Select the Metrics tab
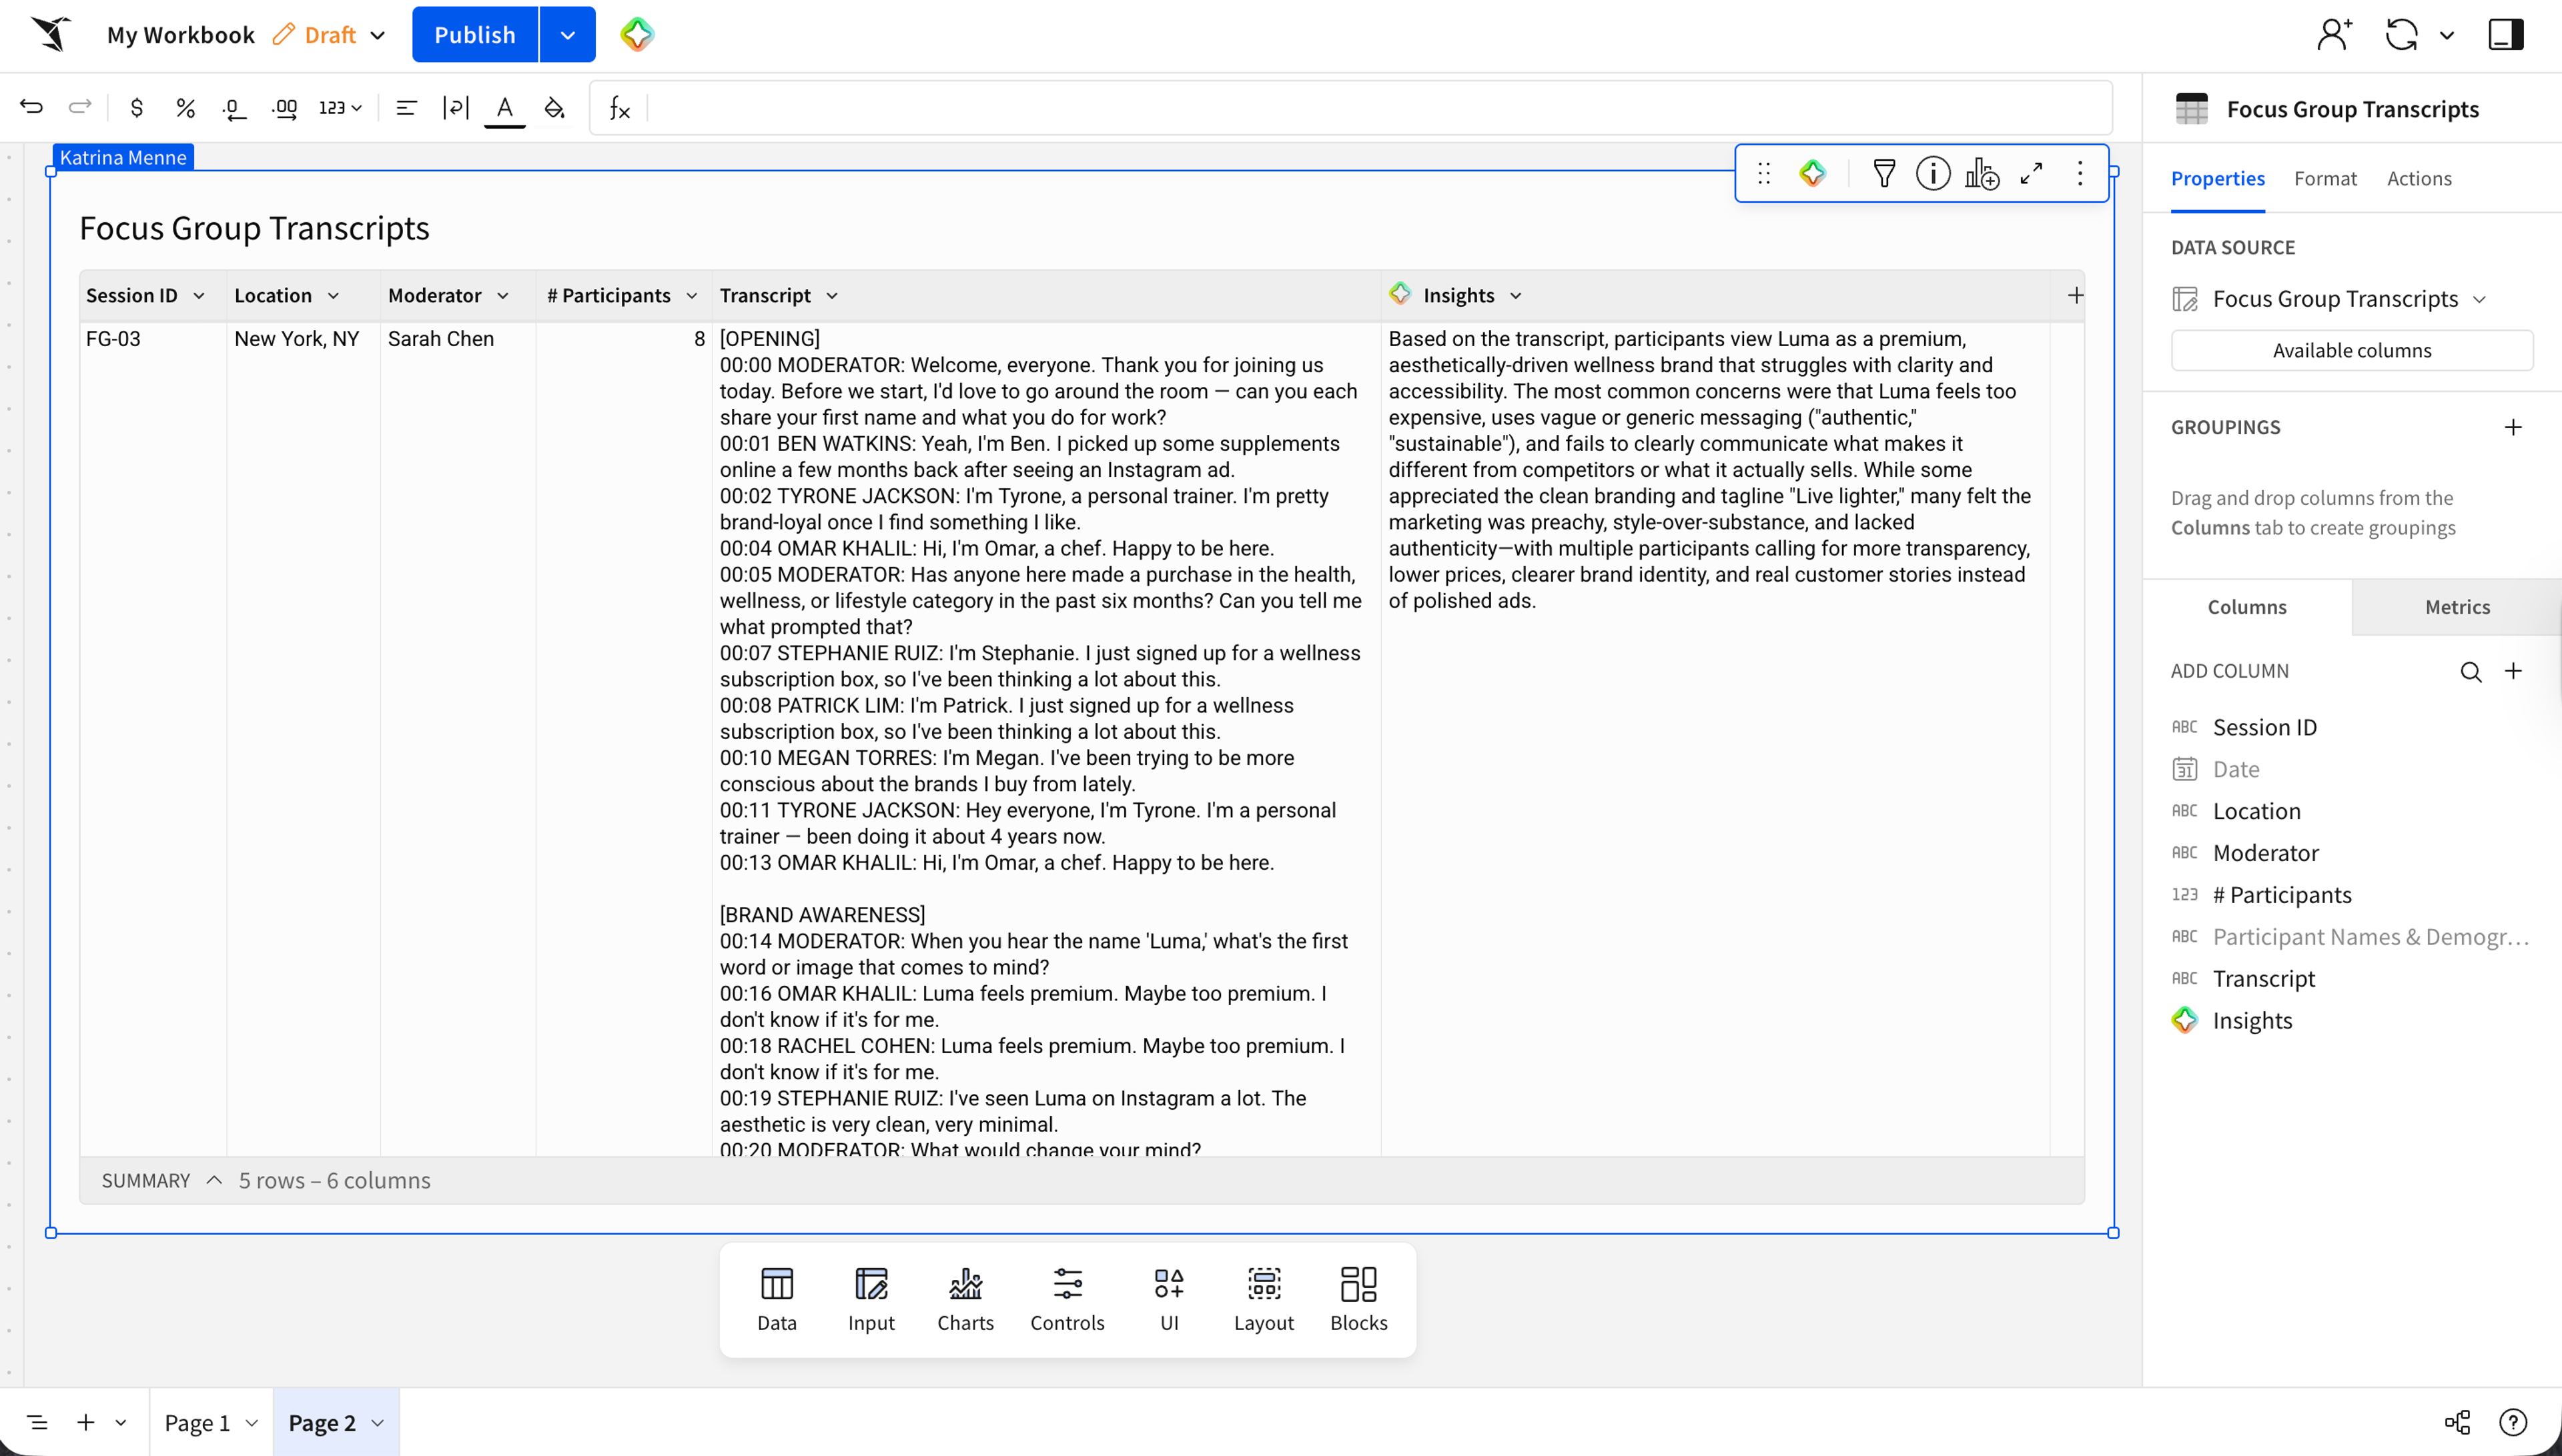 [x=2457, y=607]
